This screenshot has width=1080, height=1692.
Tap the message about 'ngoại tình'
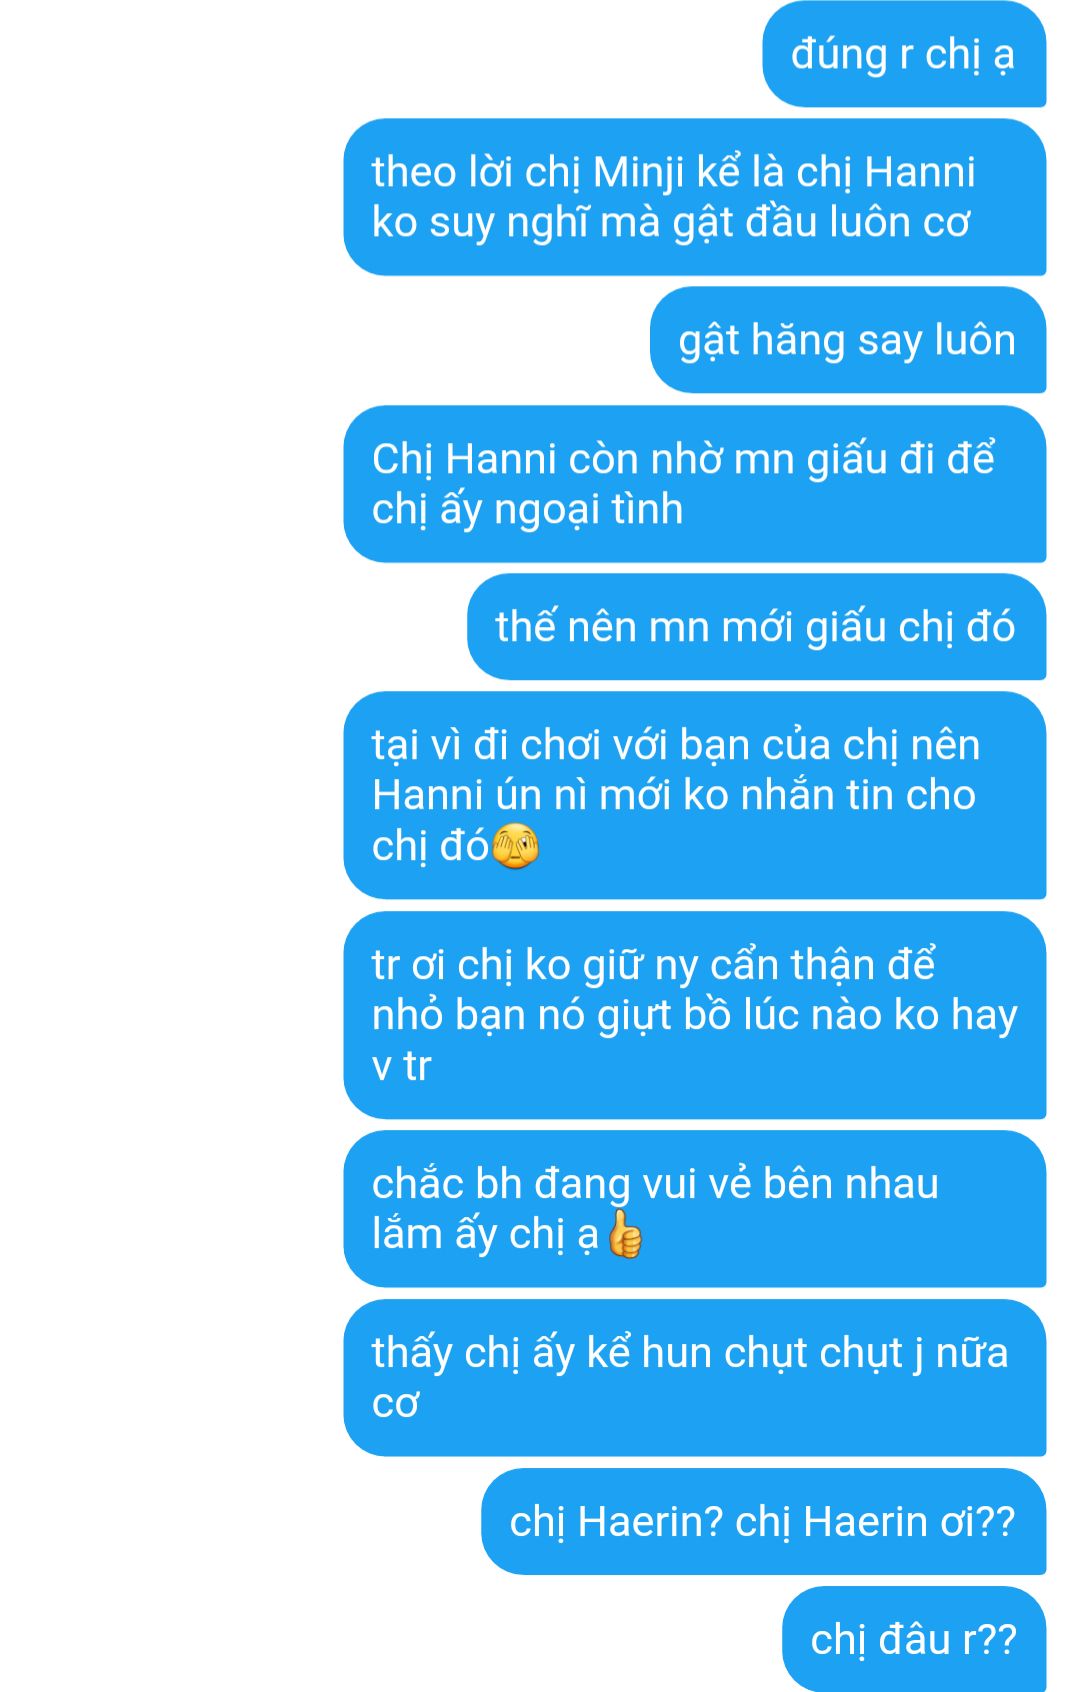click(695, 484)
